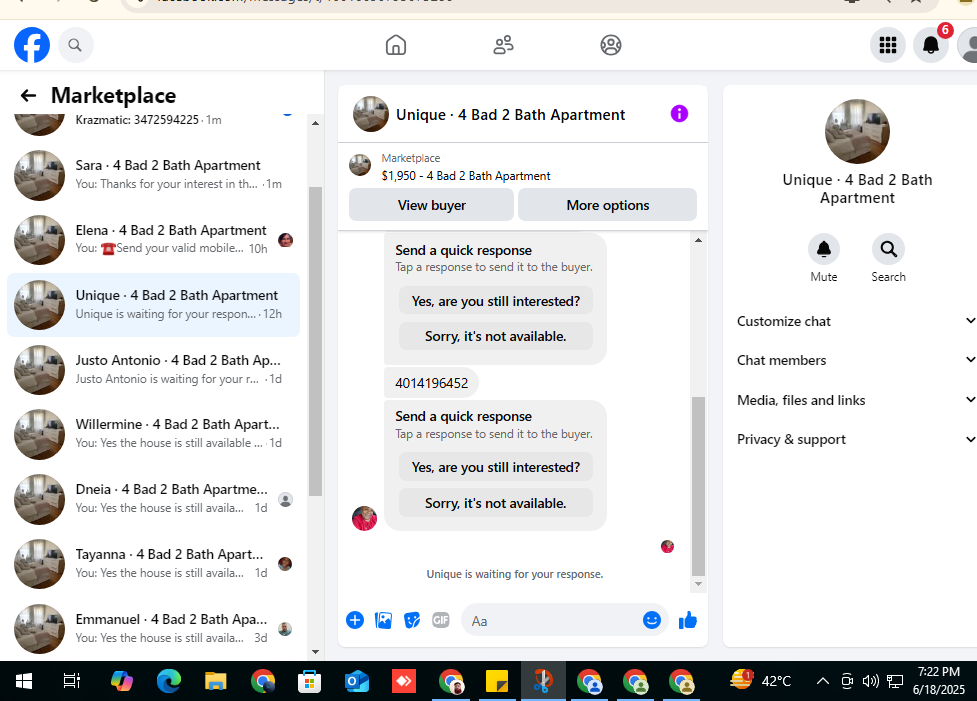Open the Copilot icon on taskbar
Viewport: 977px width, 701px height.
tap(122, 681)
